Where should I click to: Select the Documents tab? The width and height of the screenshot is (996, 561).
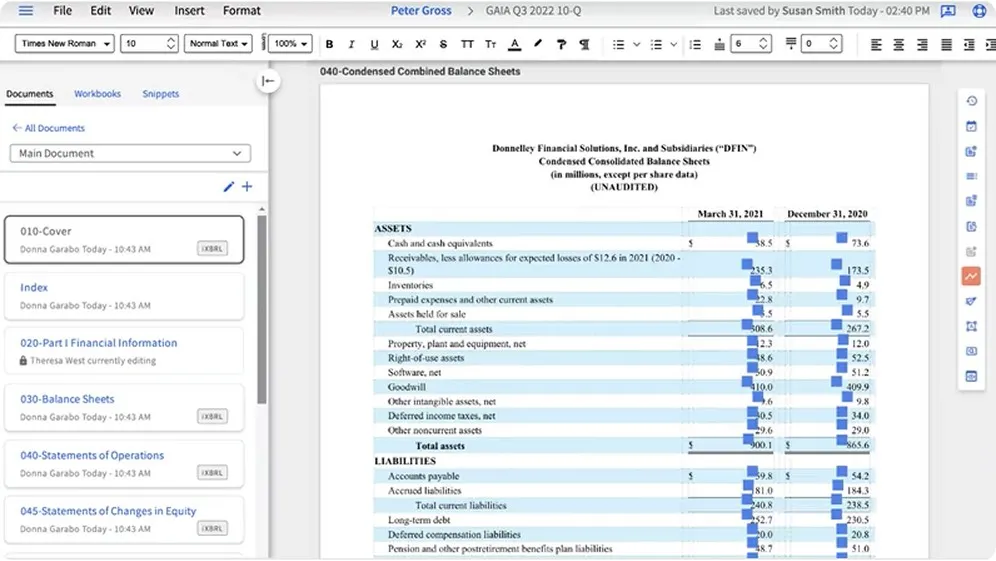point(30,93)
